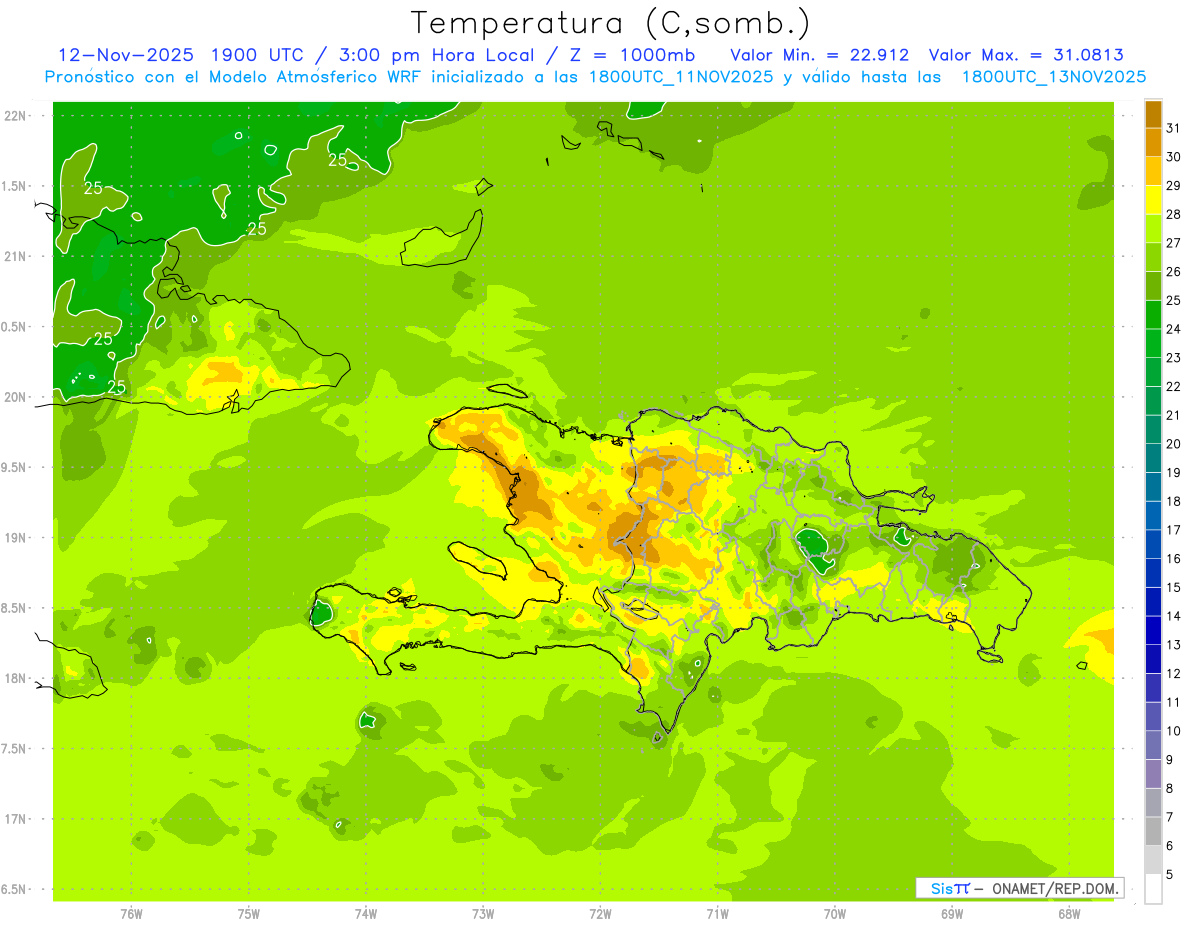The width and height of the screenshot is (1200, 927).
Task: Select the '19N' latitude axis label
Action: pyautogui.click(x=15, y=538)
